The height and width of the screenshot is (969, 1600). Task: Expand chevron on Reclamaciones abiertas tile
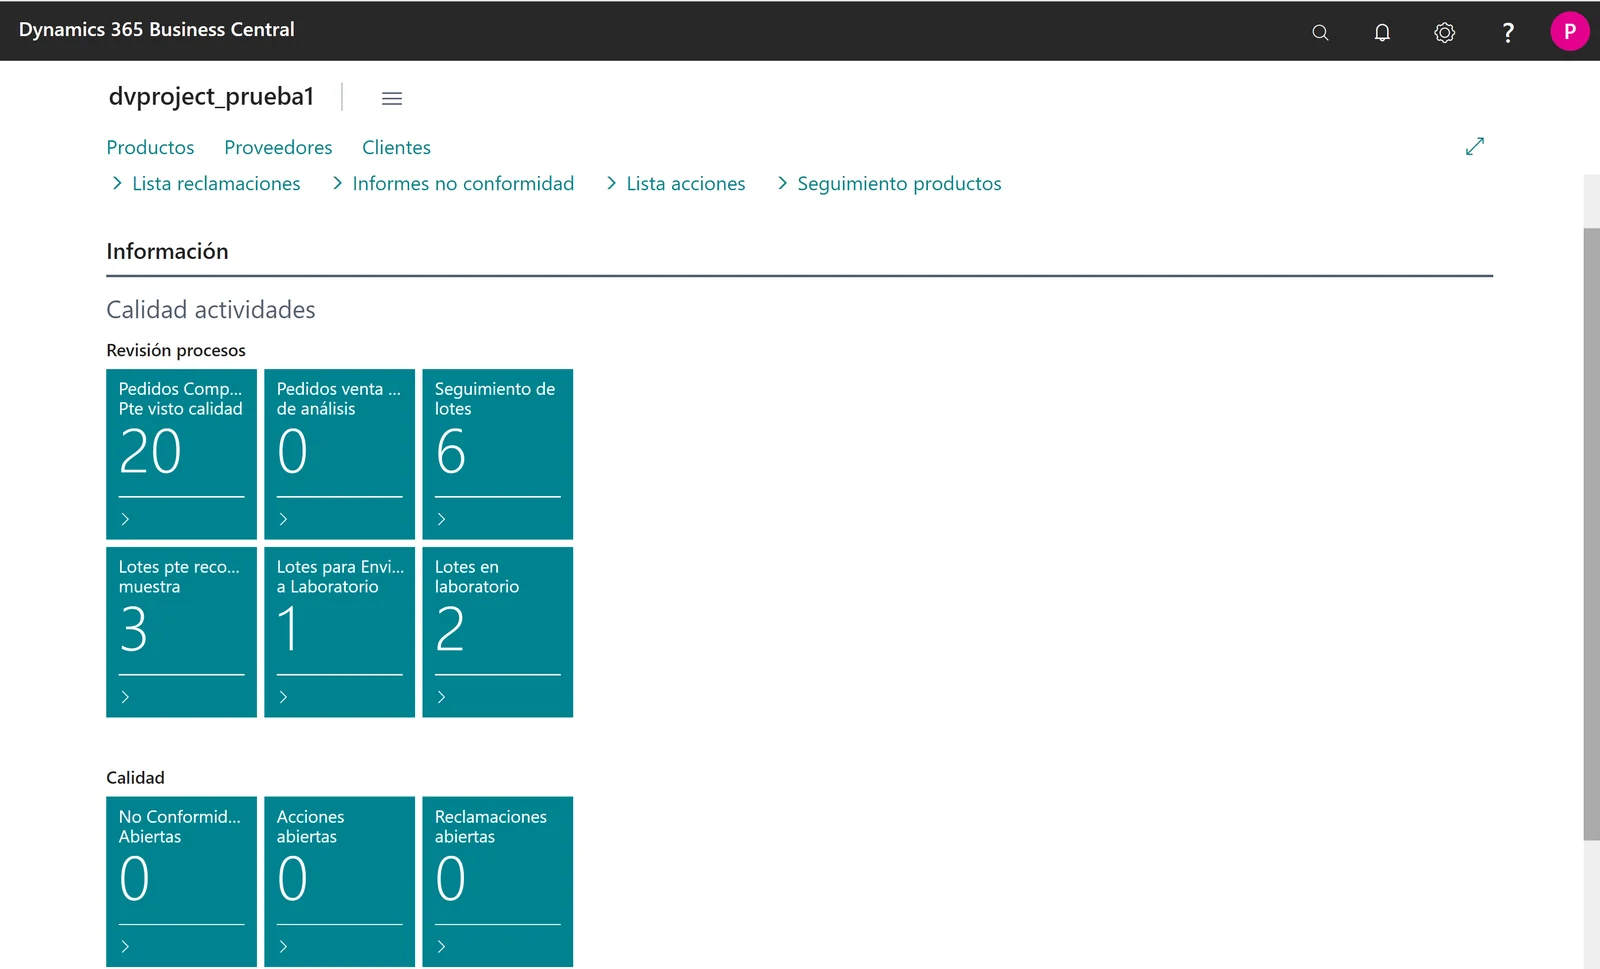(x=441, y=946)
